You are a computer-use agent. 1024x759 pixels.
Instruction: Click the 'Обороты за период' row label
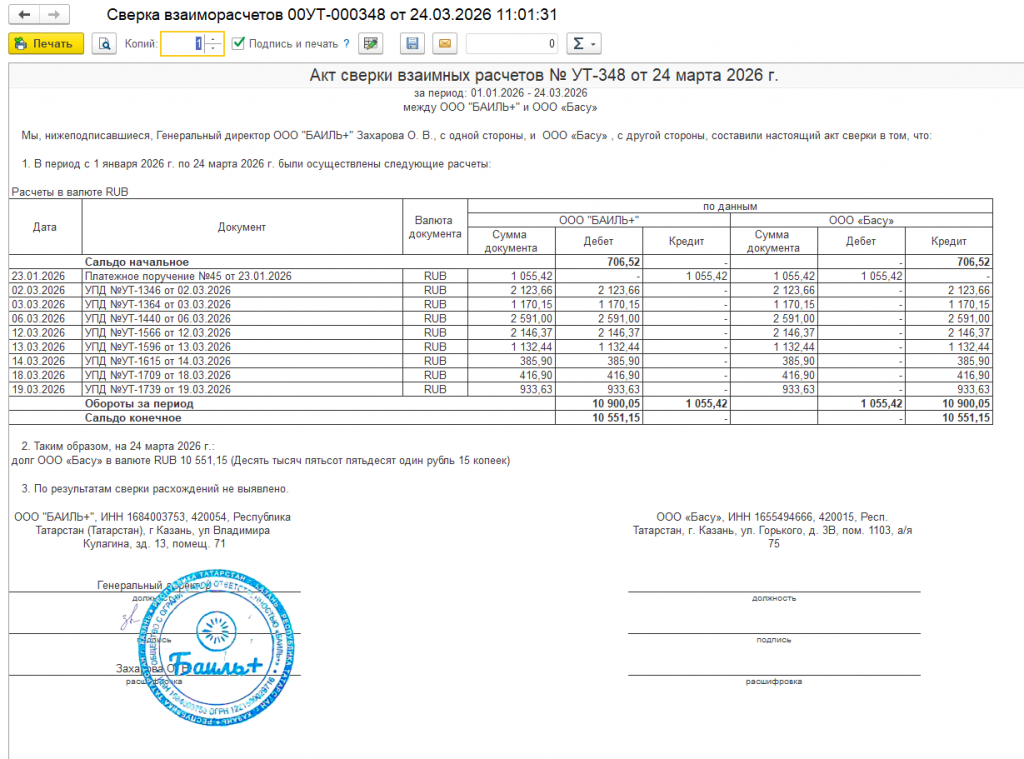point(139,404)
